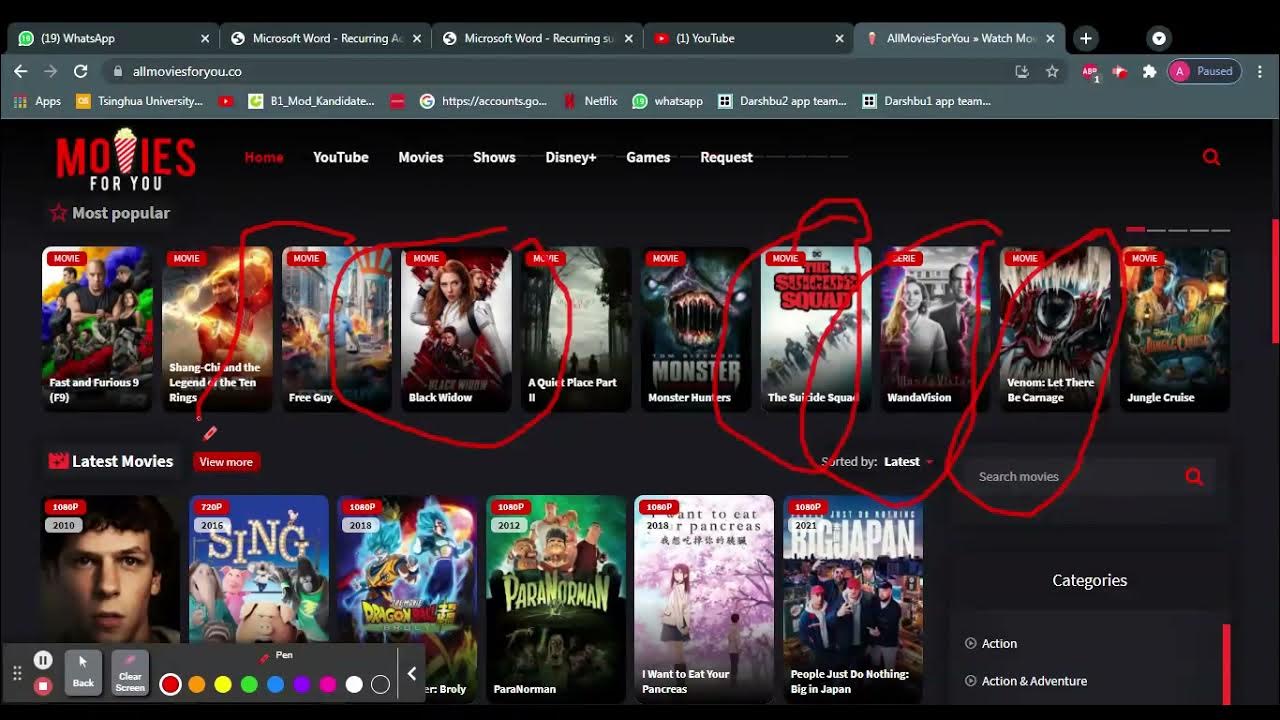Click the site search magnifier icon
Viewport: 1280px width, 720px height.
point(1211,157)
